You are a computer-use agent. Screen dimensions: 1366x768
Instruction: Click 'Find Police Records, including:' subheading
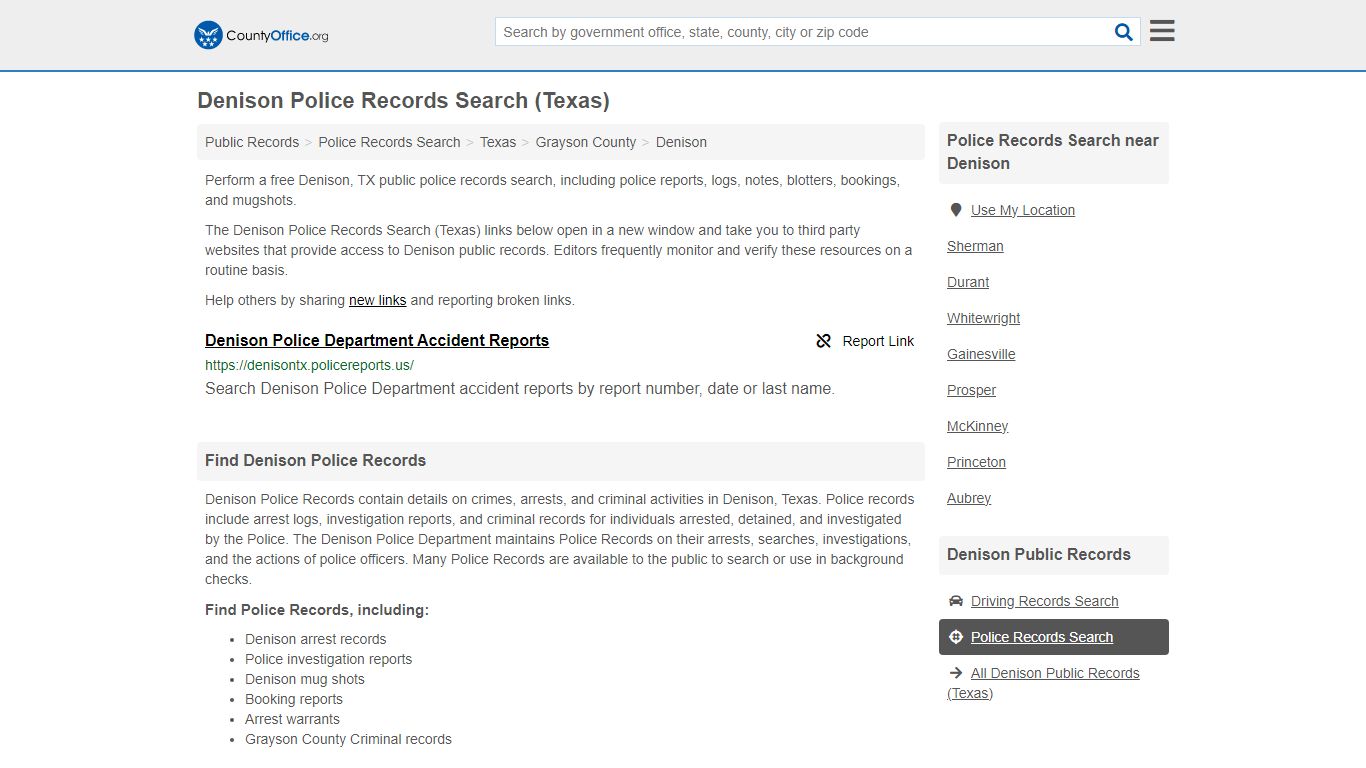pos(317,610)
